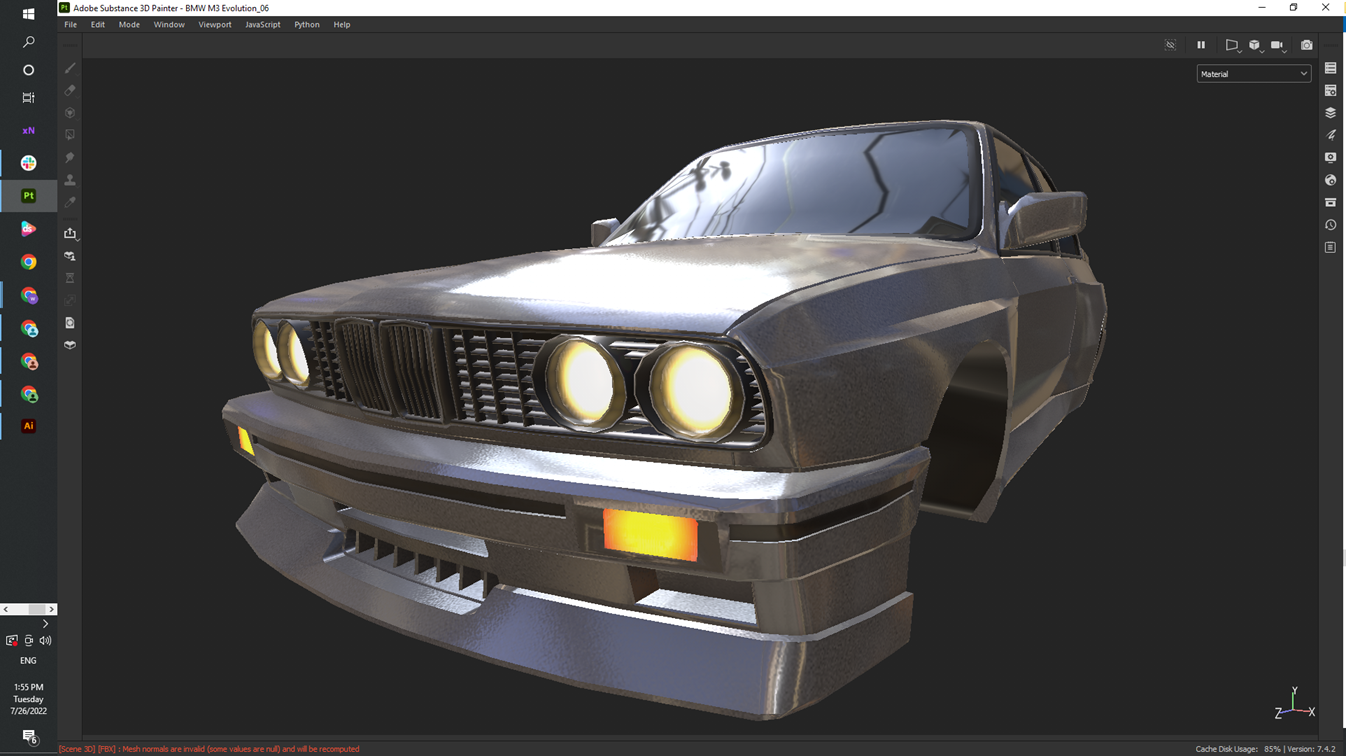Toggle the hidden-geometry eye icon in toolbar

coord(1170,45)
